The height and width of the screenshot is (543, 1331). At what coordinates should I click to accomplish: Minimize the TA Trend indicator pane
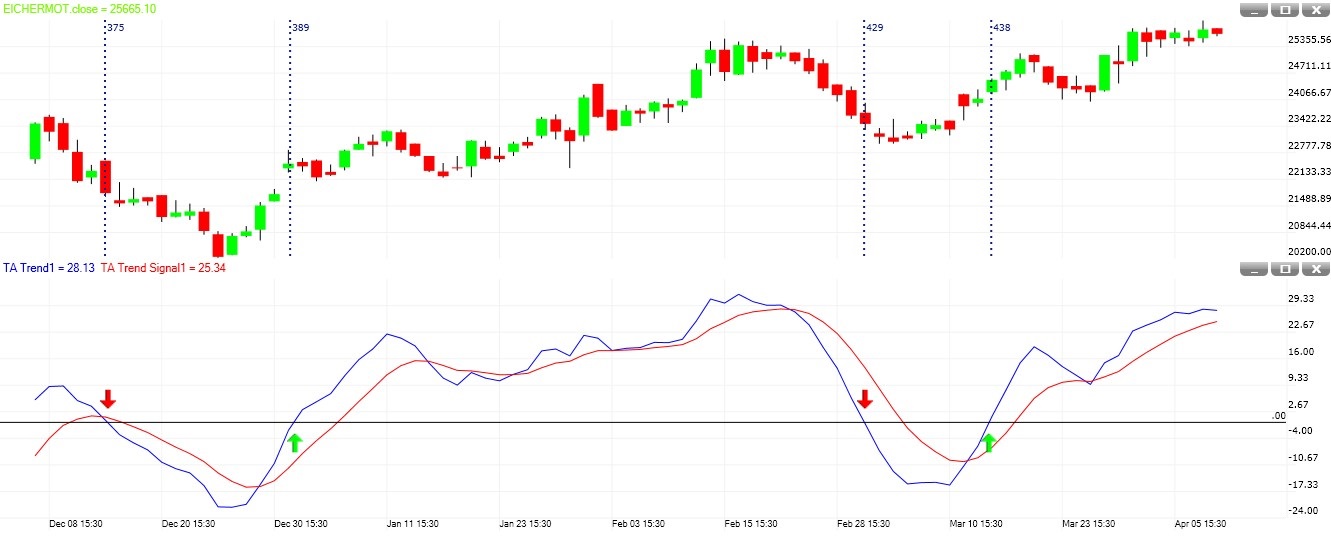[x=1256, y=269]
